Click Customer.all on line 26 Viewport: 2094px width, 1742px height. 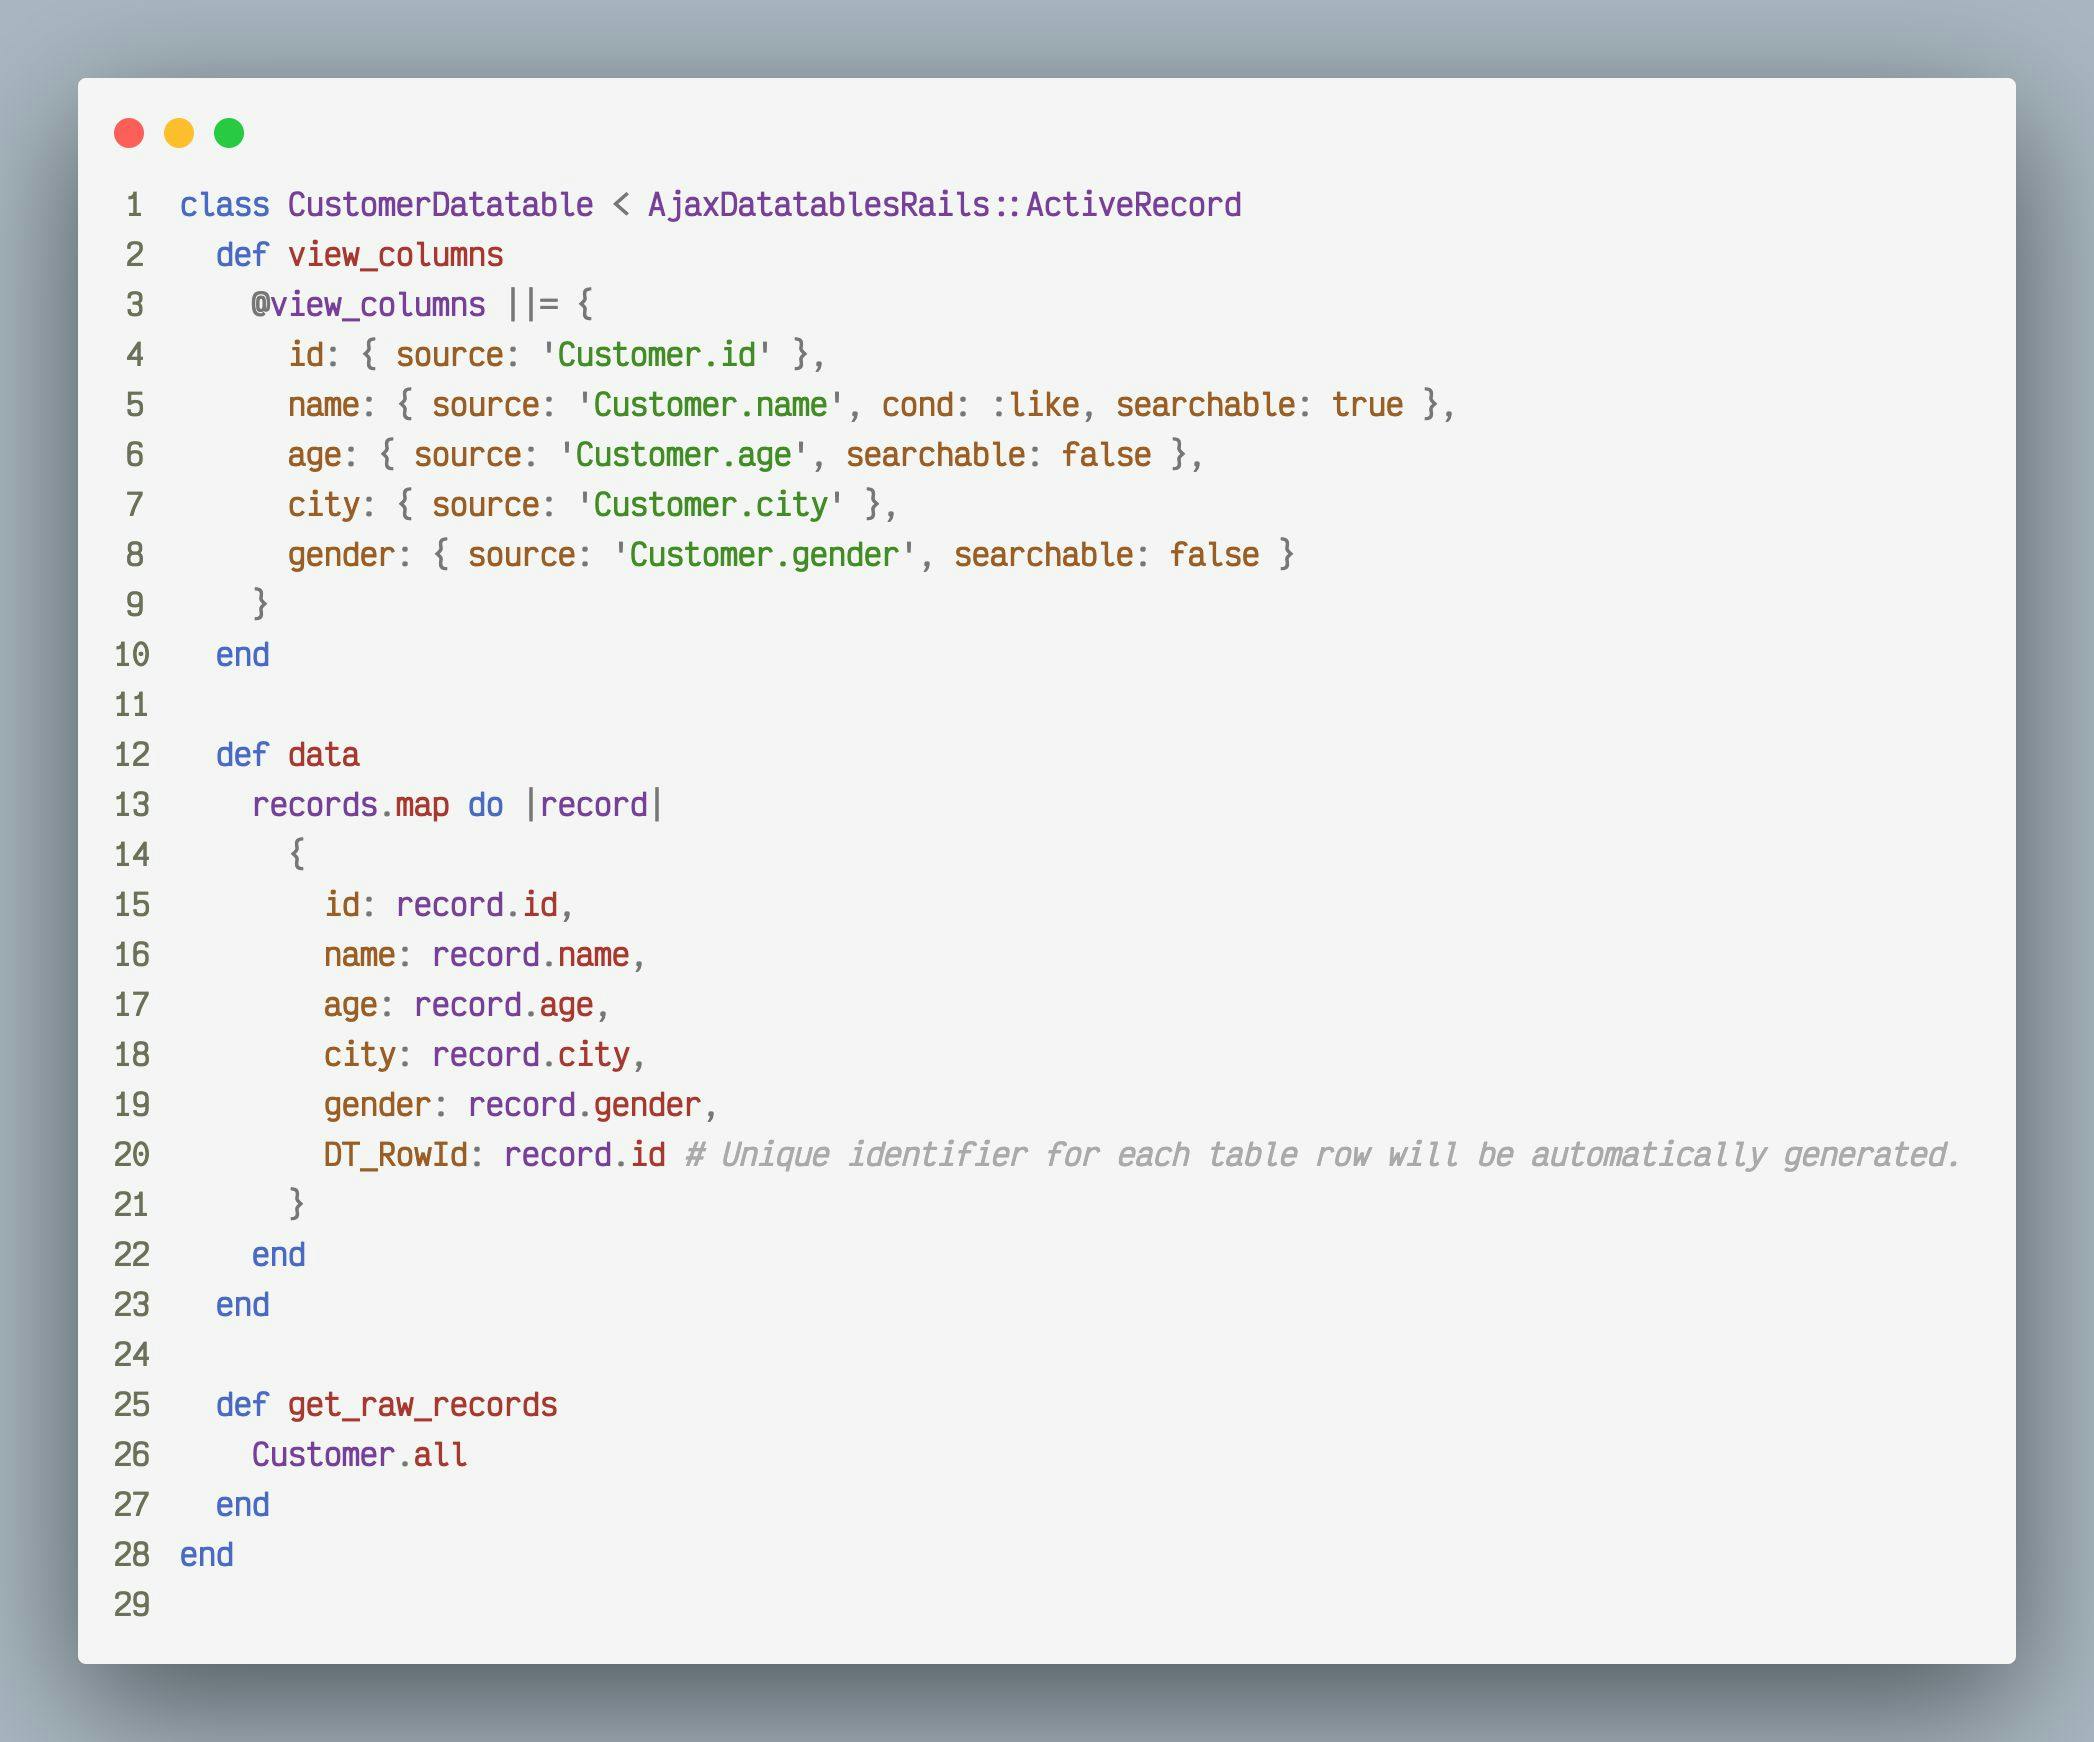tap(359, 1455)
